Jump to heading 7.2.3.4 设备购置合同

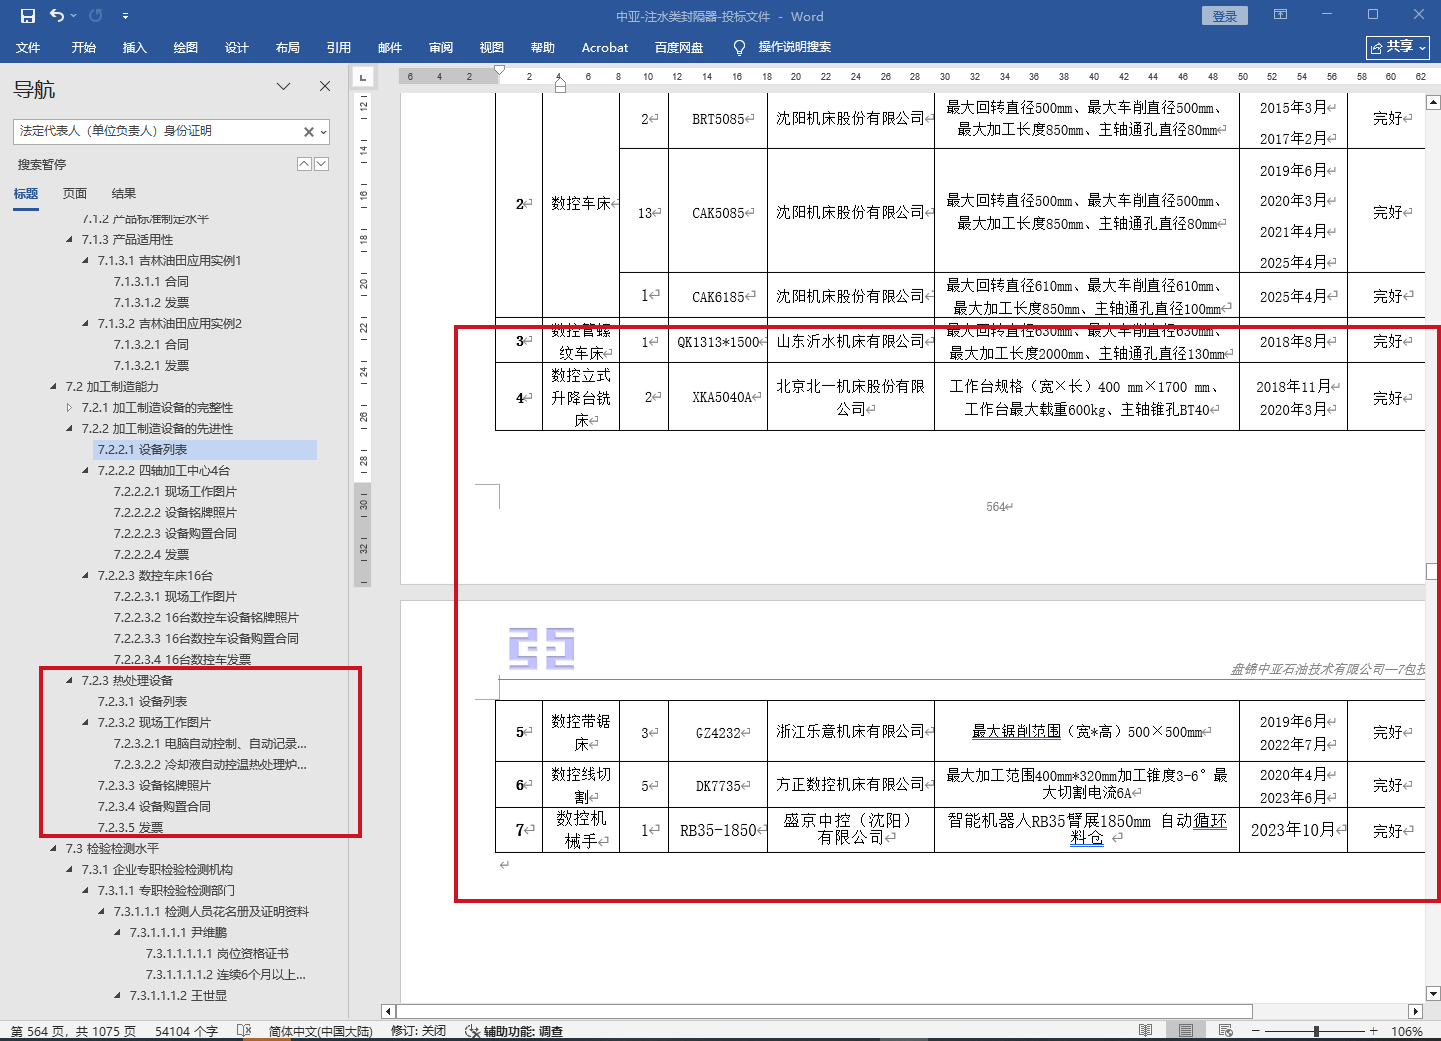point(154,807)
